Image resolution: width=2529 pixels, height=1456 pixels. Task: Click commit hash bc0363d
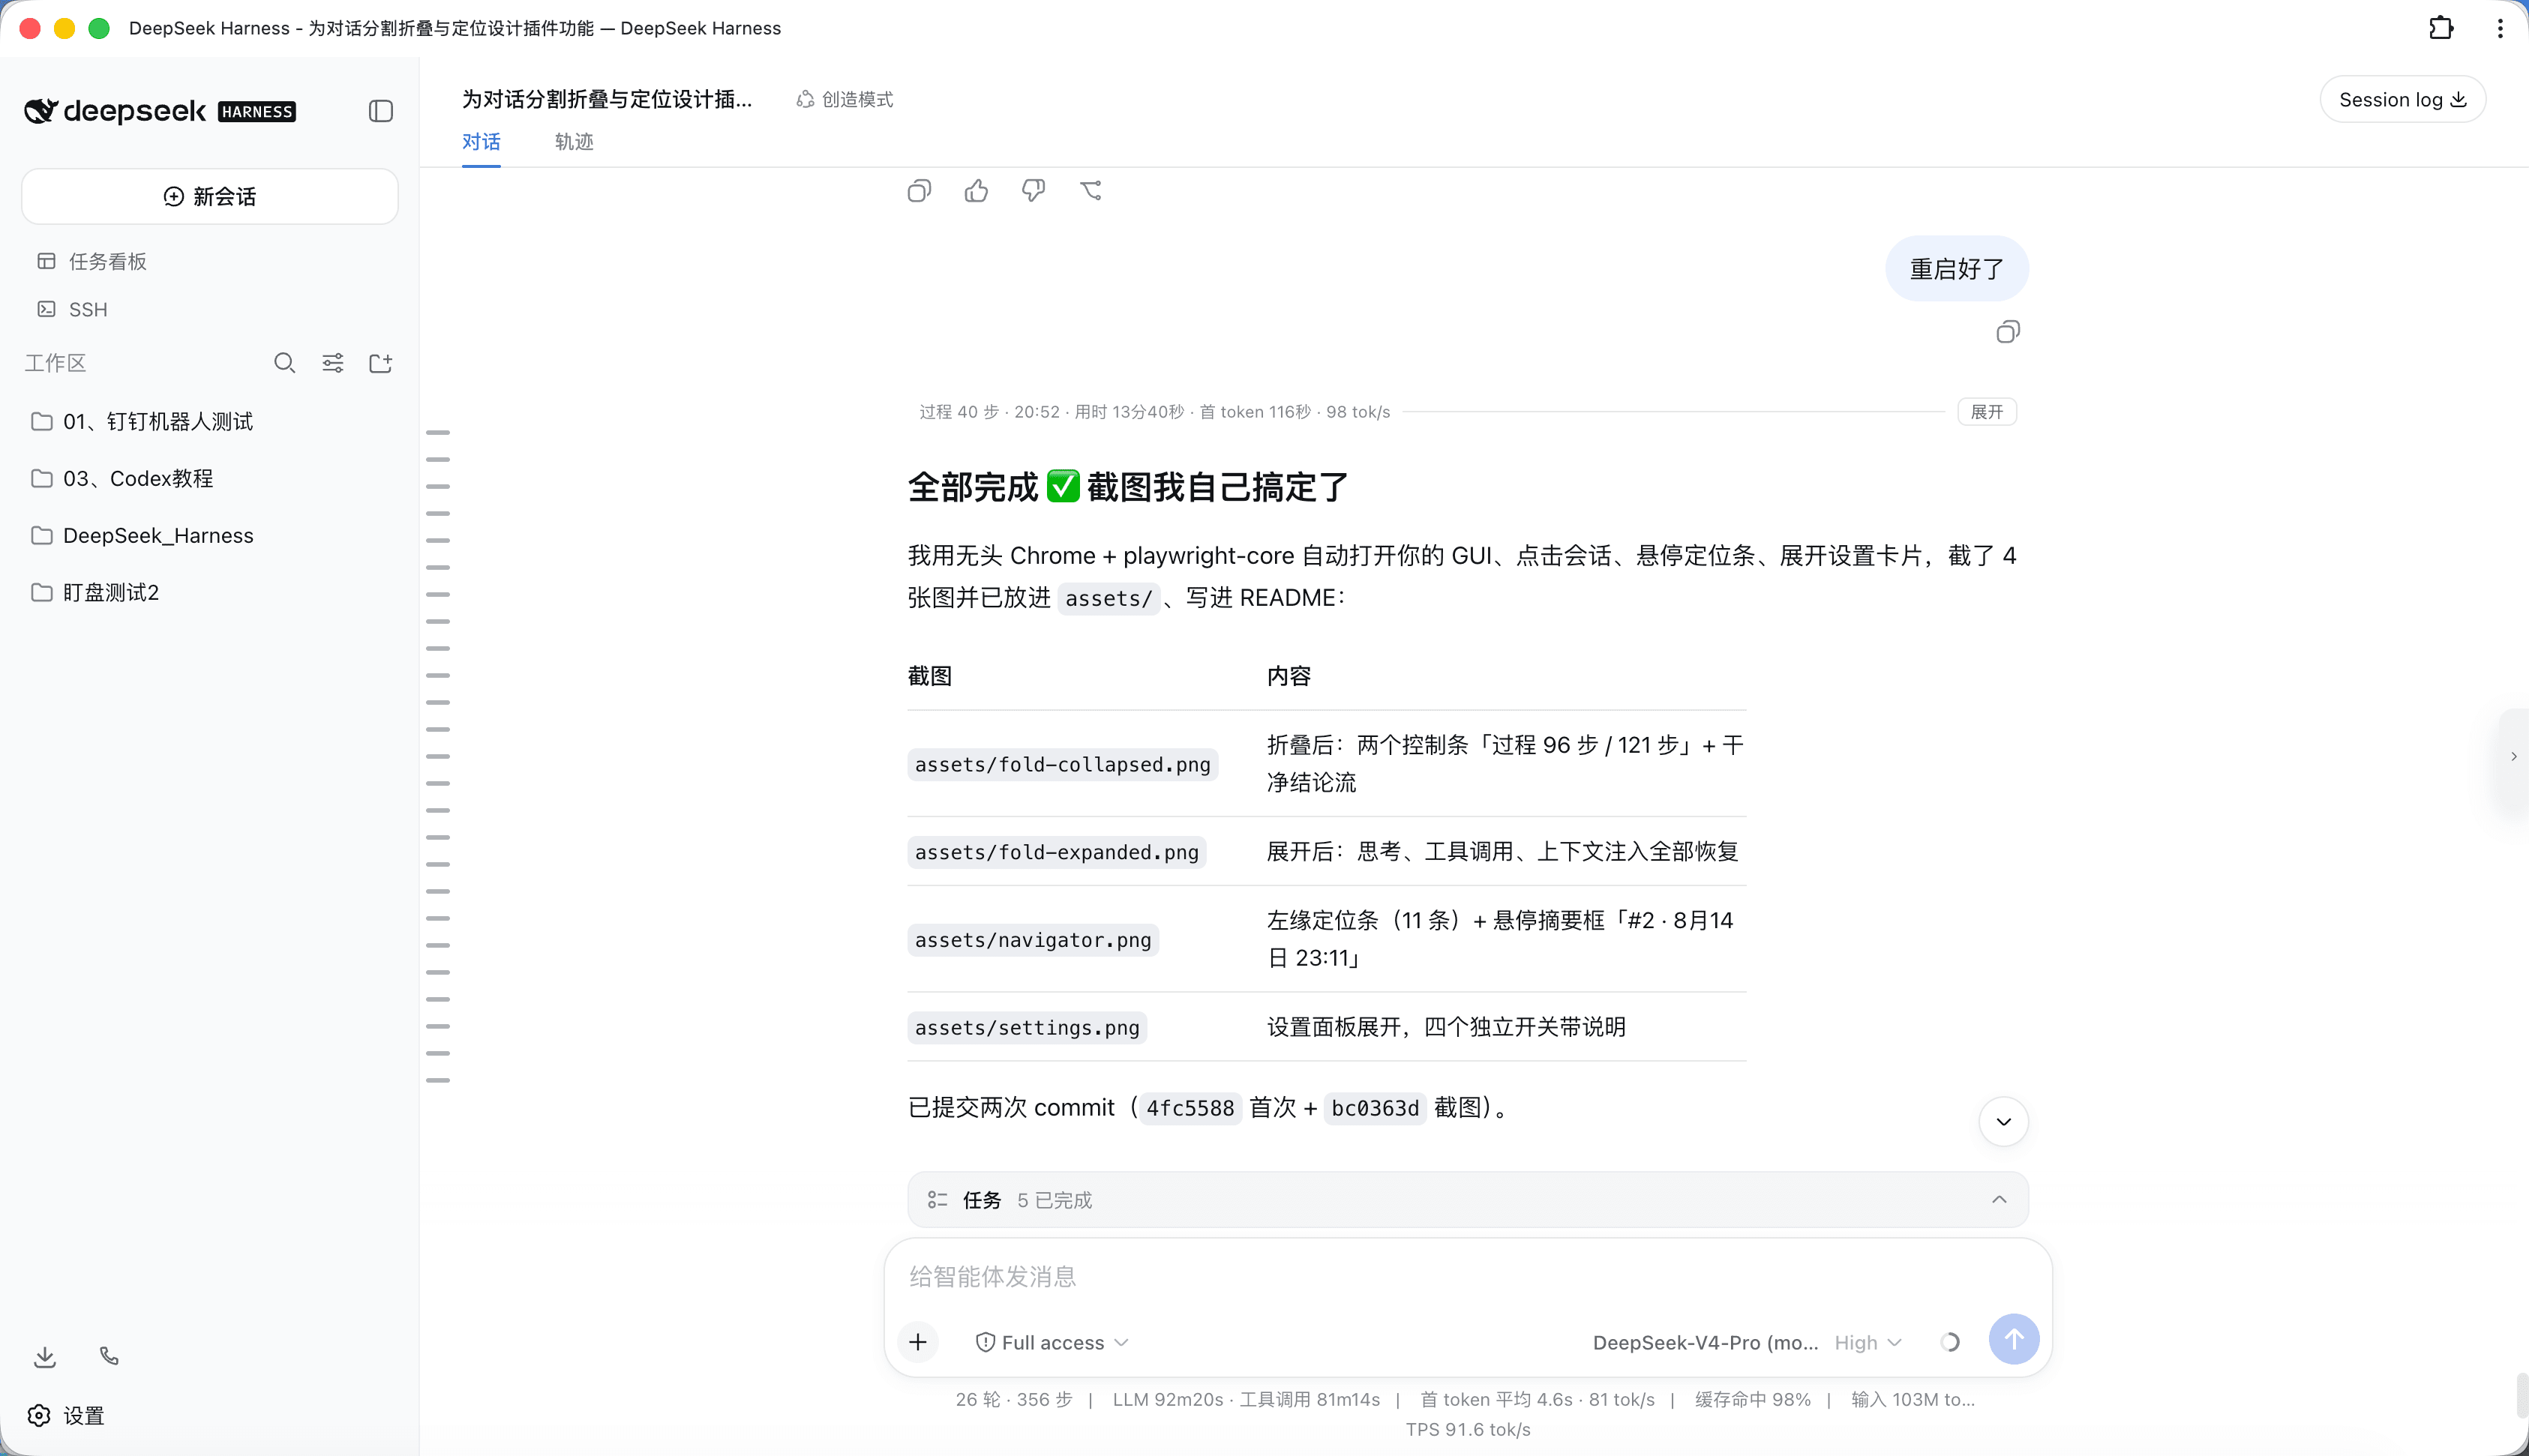point(1374,1108)
